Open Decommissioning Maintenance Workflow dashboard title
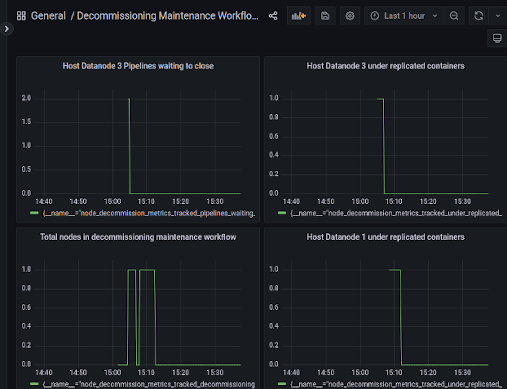Image resolution: width=507 pixels, height=389 pixels. pos(167,16)
